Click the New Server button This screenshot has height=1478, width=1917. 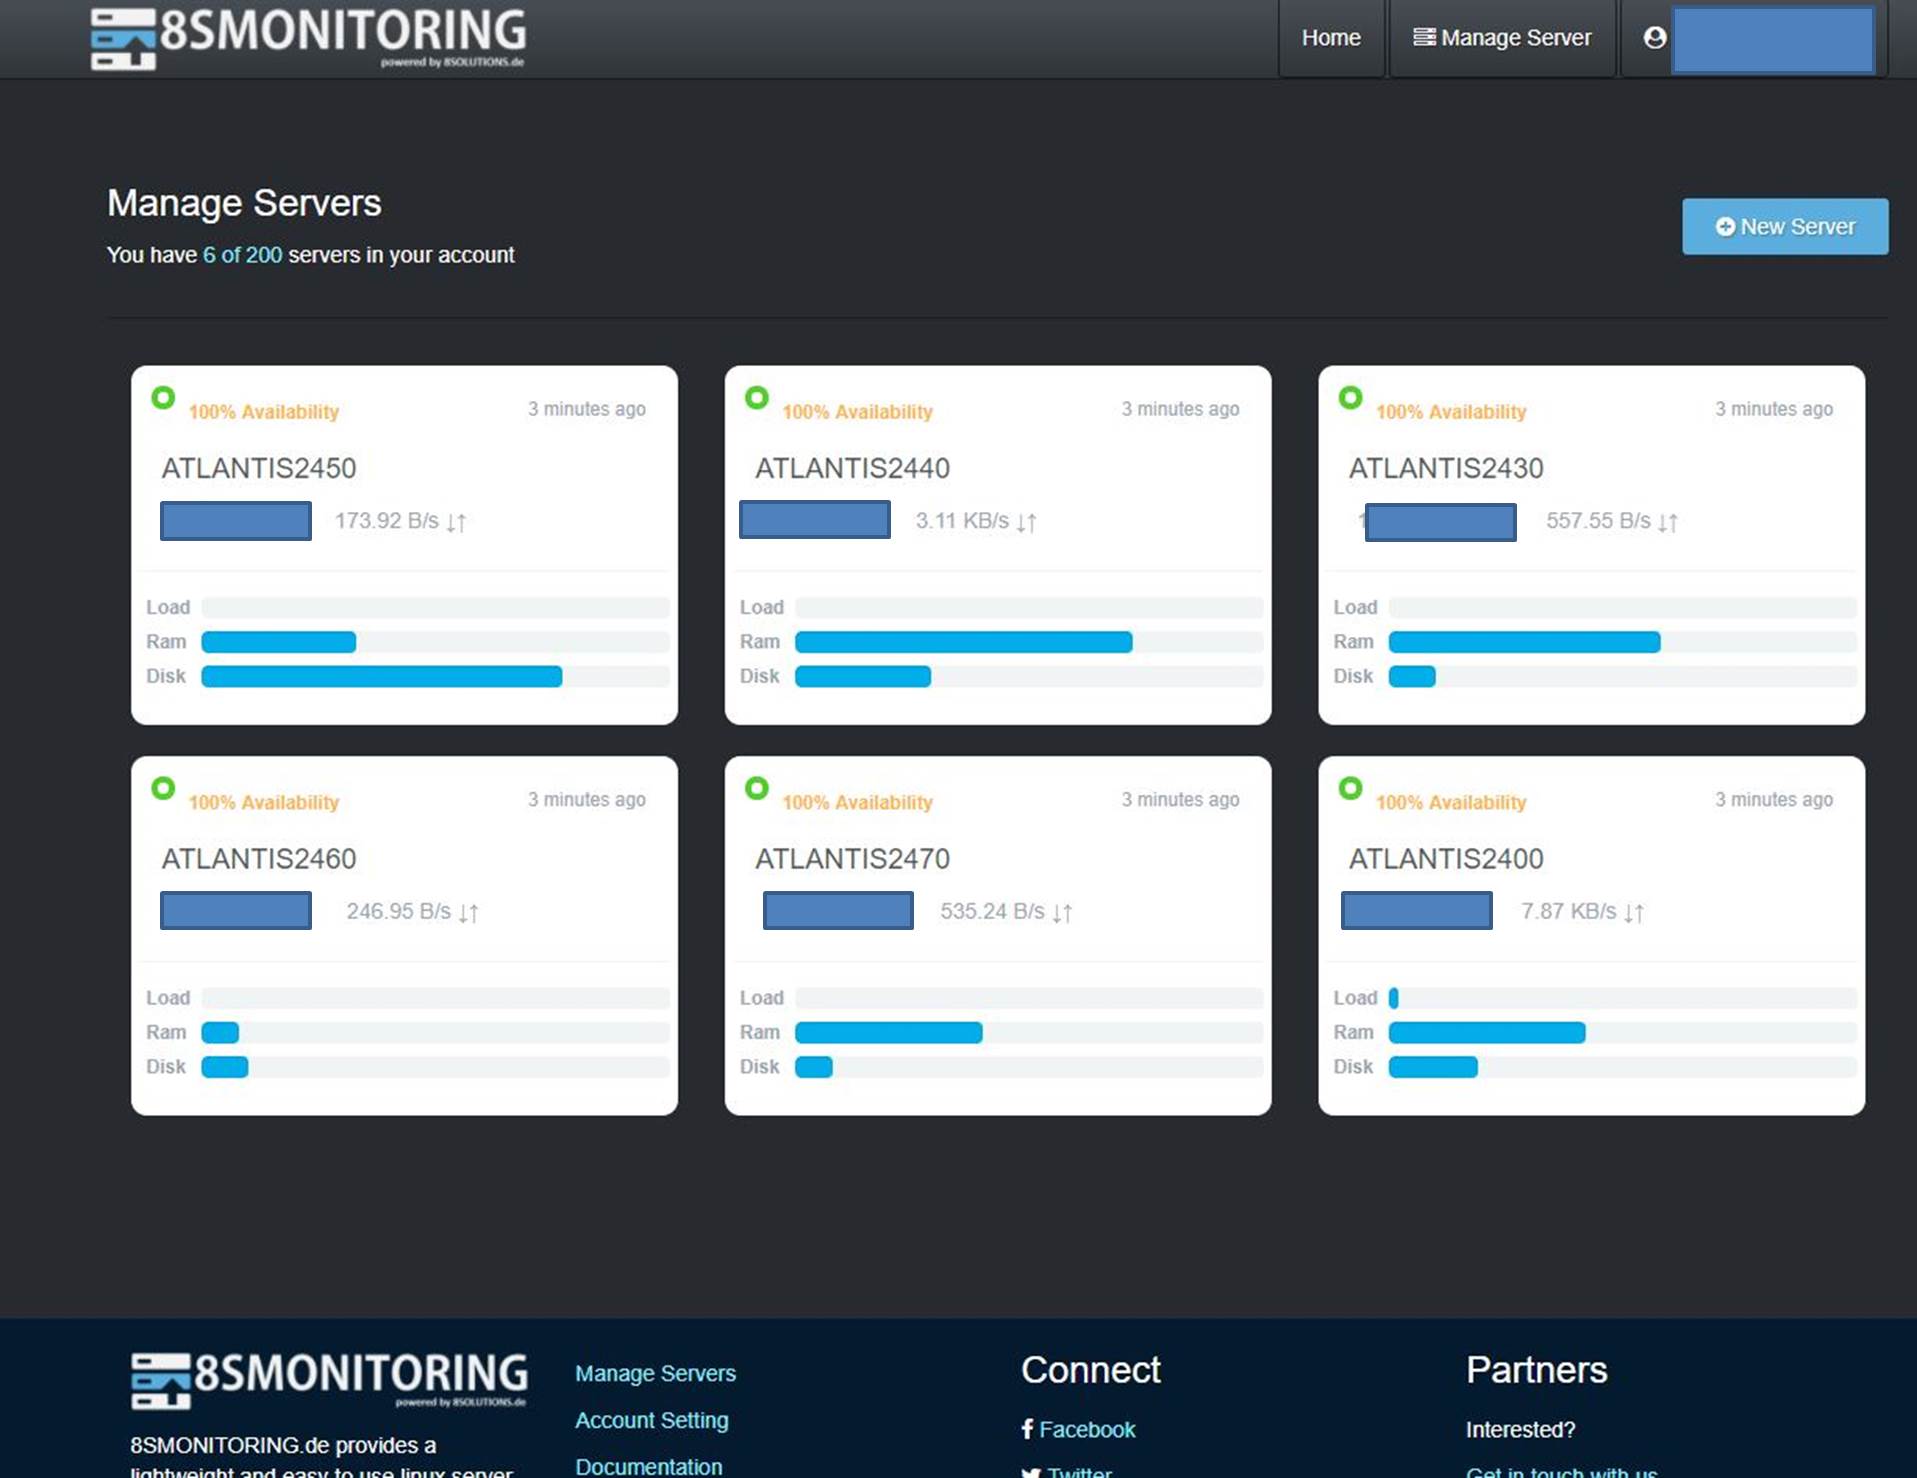tap(1784, 227)
